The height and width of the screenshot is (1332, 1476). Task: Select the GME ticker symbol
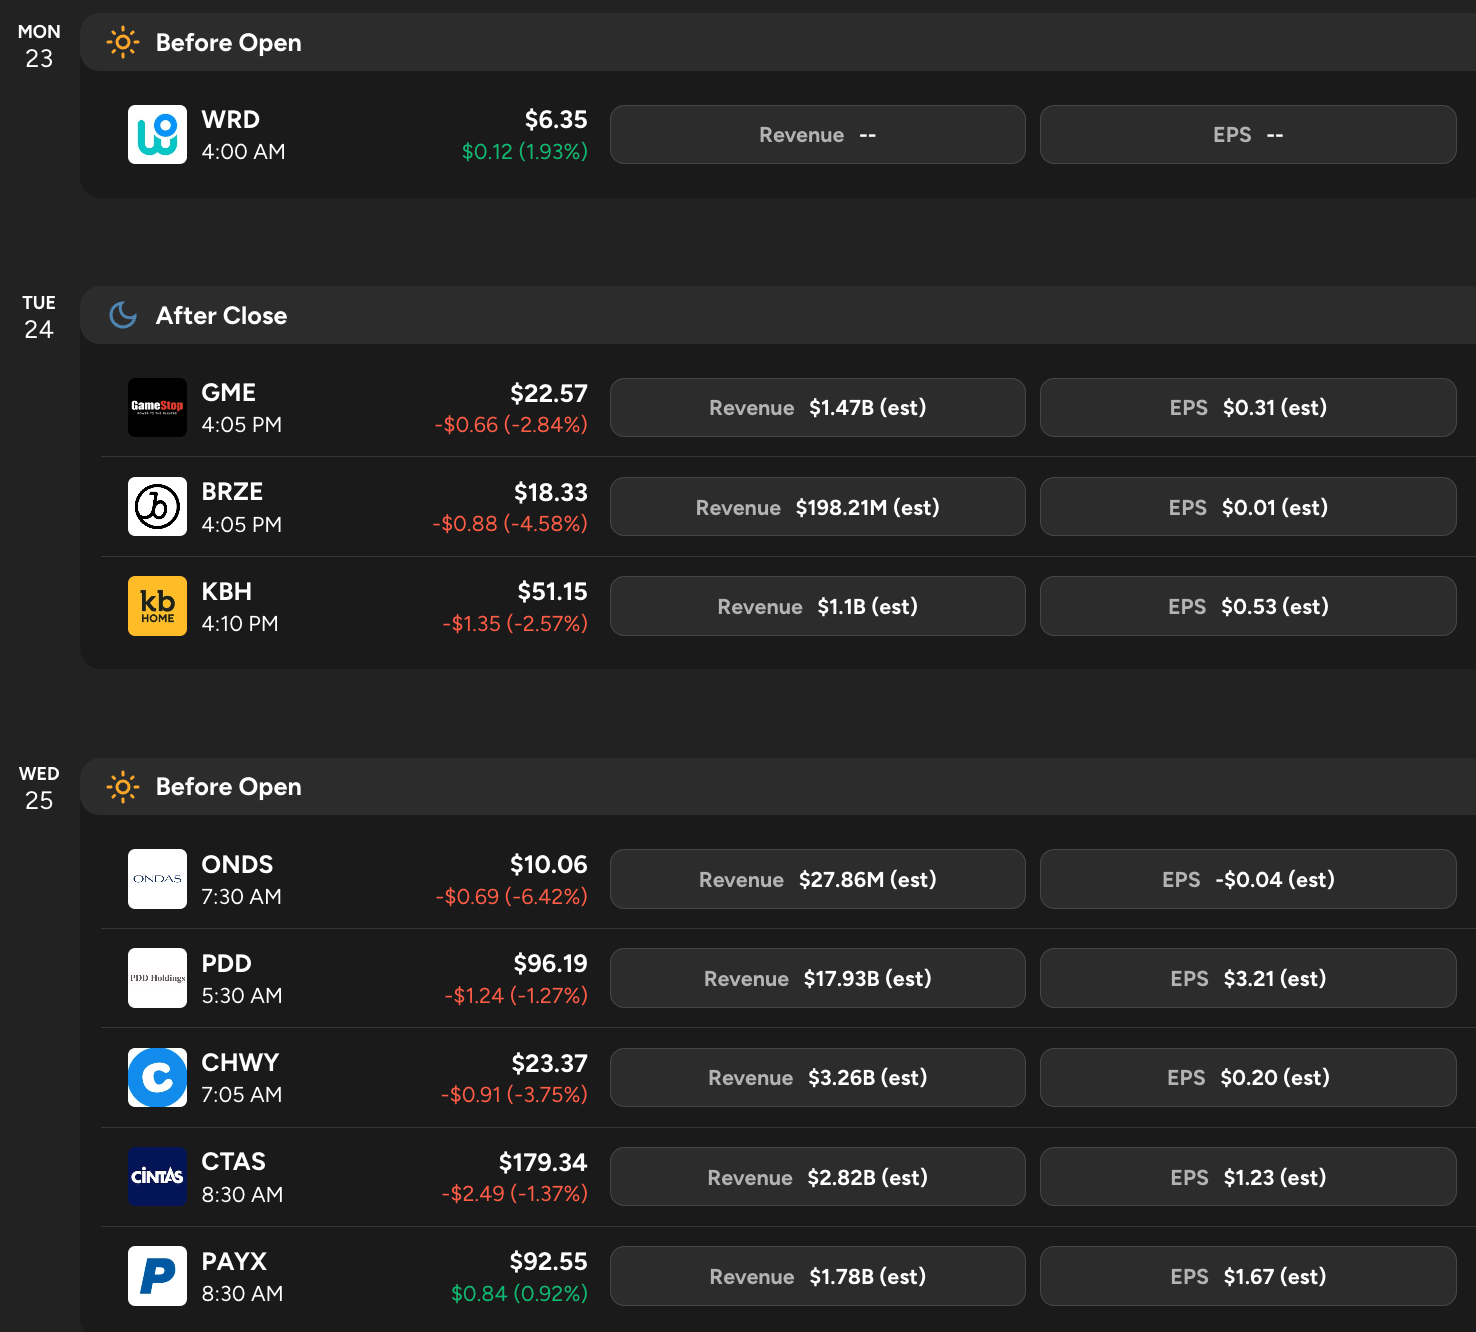(x=229, y=393)
